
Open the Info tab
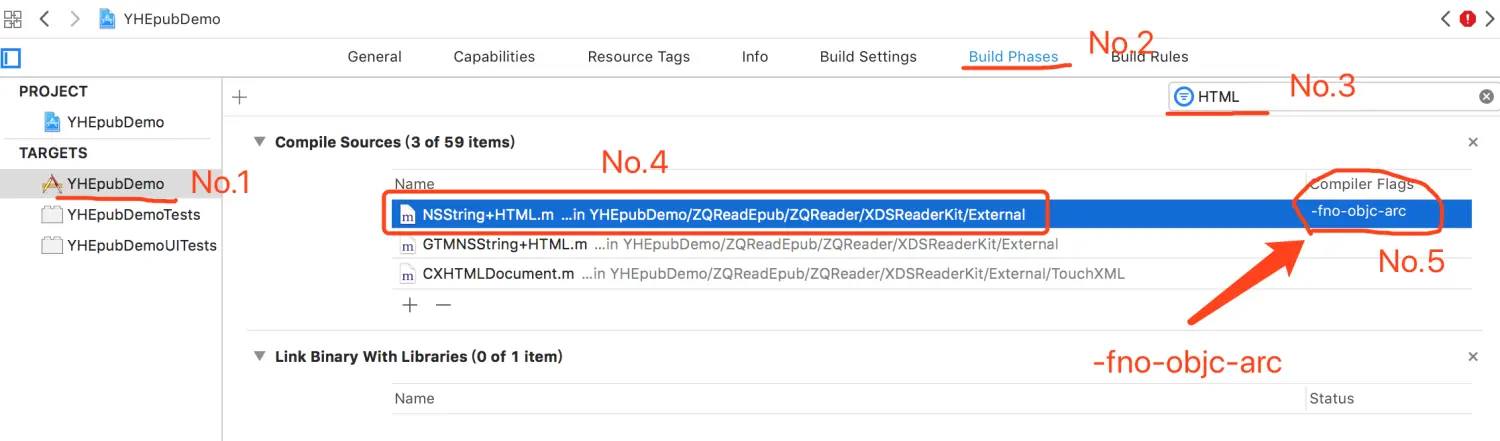[755, 56]
